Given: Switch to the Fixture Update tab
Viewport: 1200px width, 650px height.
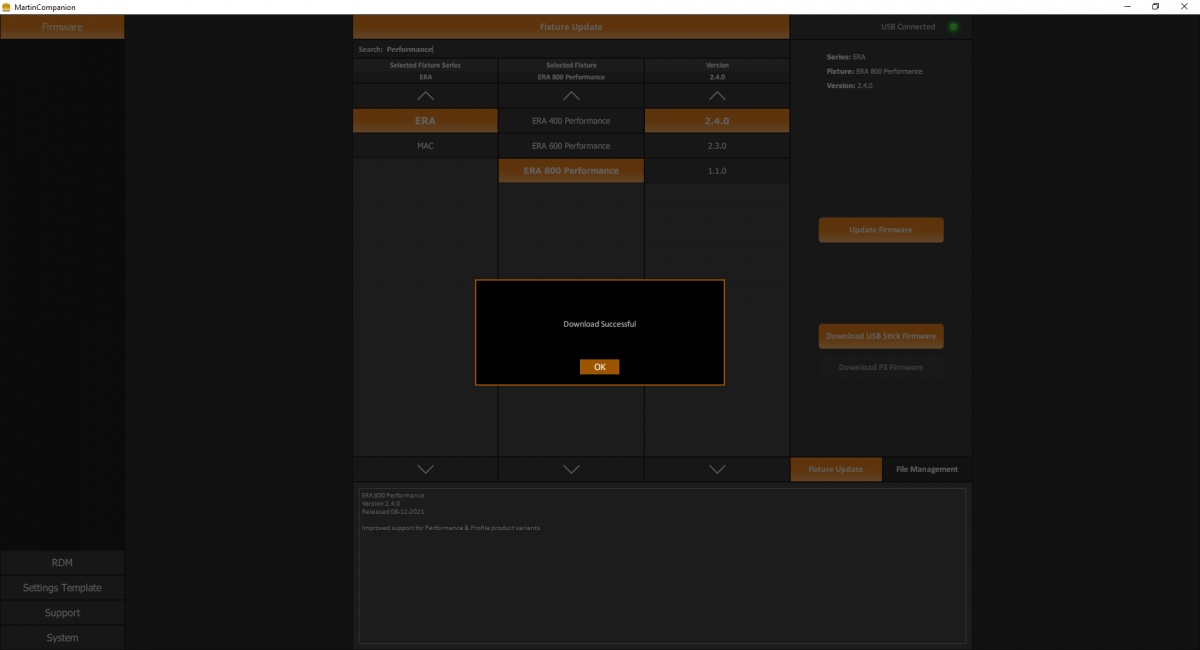Looking at the screenshot, I should [836, 469].
